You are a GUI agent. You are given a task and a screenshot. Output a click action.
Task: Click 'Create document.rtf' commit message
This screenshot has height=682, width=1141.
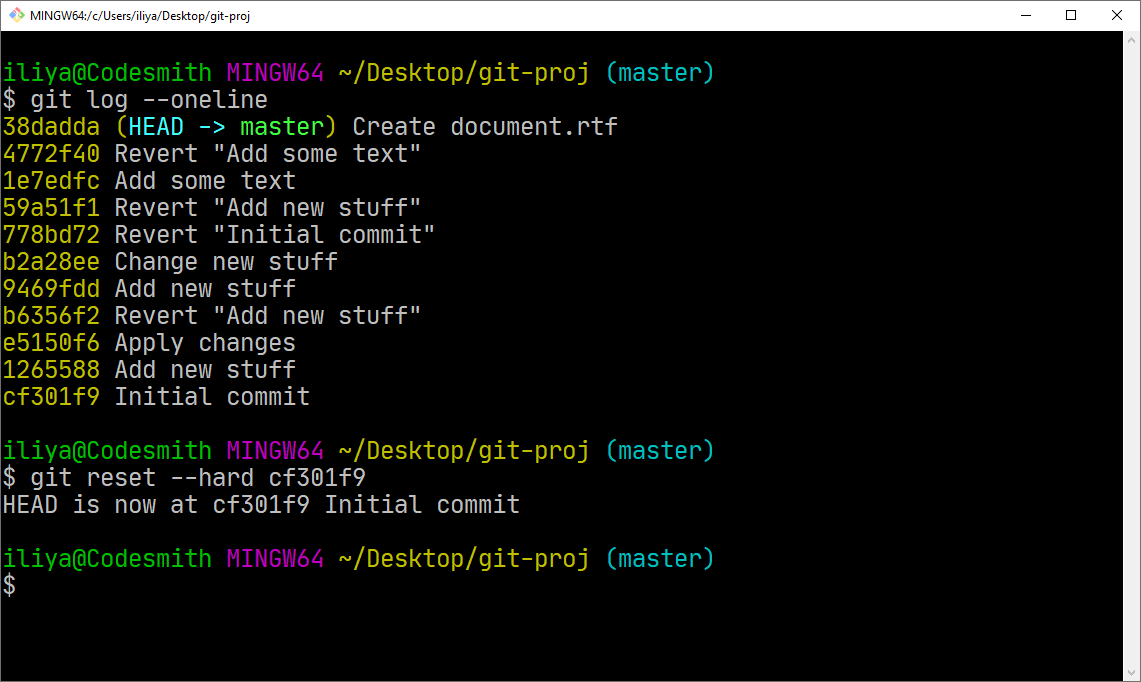[485, 127]
